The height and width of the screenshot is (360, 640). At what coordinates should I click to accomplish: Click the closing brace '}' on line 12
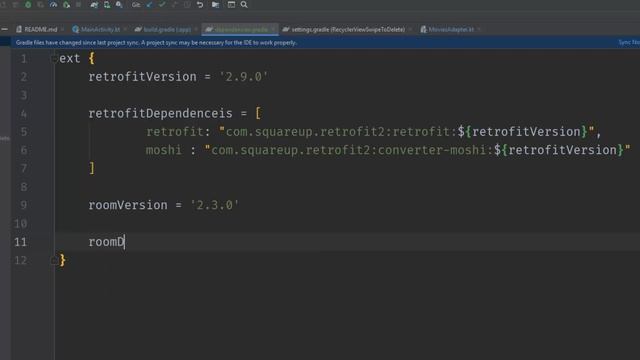[63, 260]
